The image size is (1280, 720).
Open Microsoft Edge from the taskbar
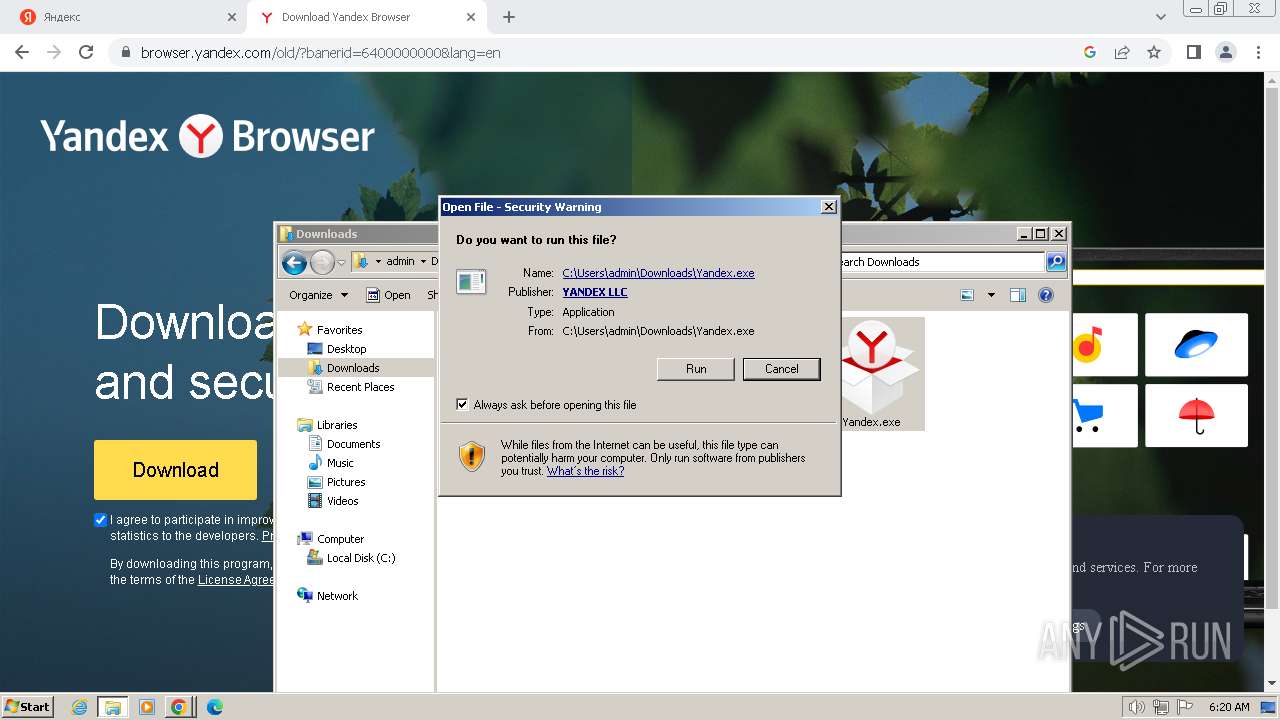click(214, 707)
